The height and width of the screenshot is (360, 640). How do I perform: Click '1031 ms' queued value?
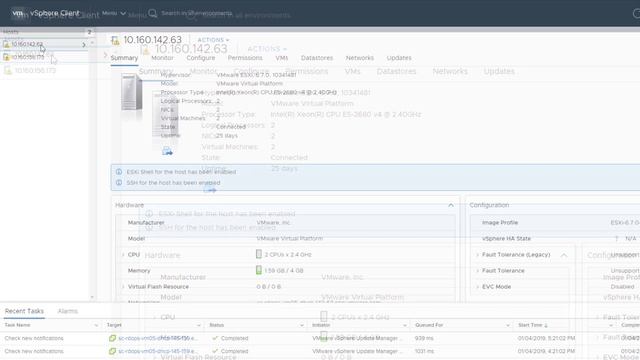(x=425, y=351)
